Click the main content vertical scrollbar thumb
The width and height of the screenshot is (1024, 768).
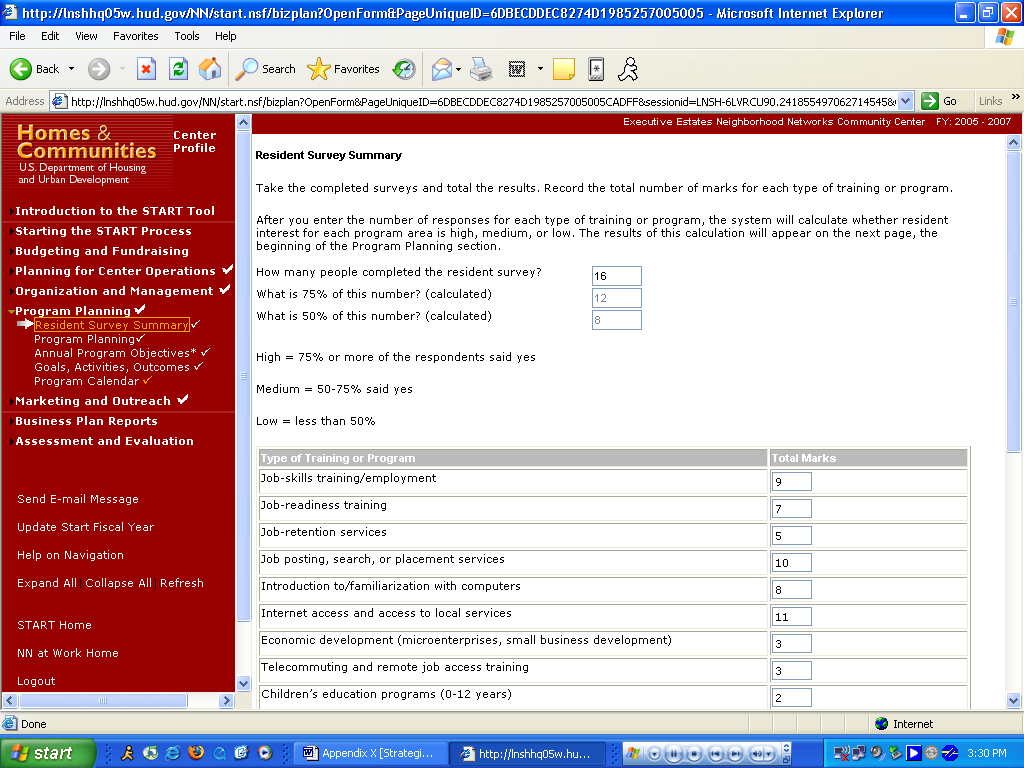(1014, 302)
